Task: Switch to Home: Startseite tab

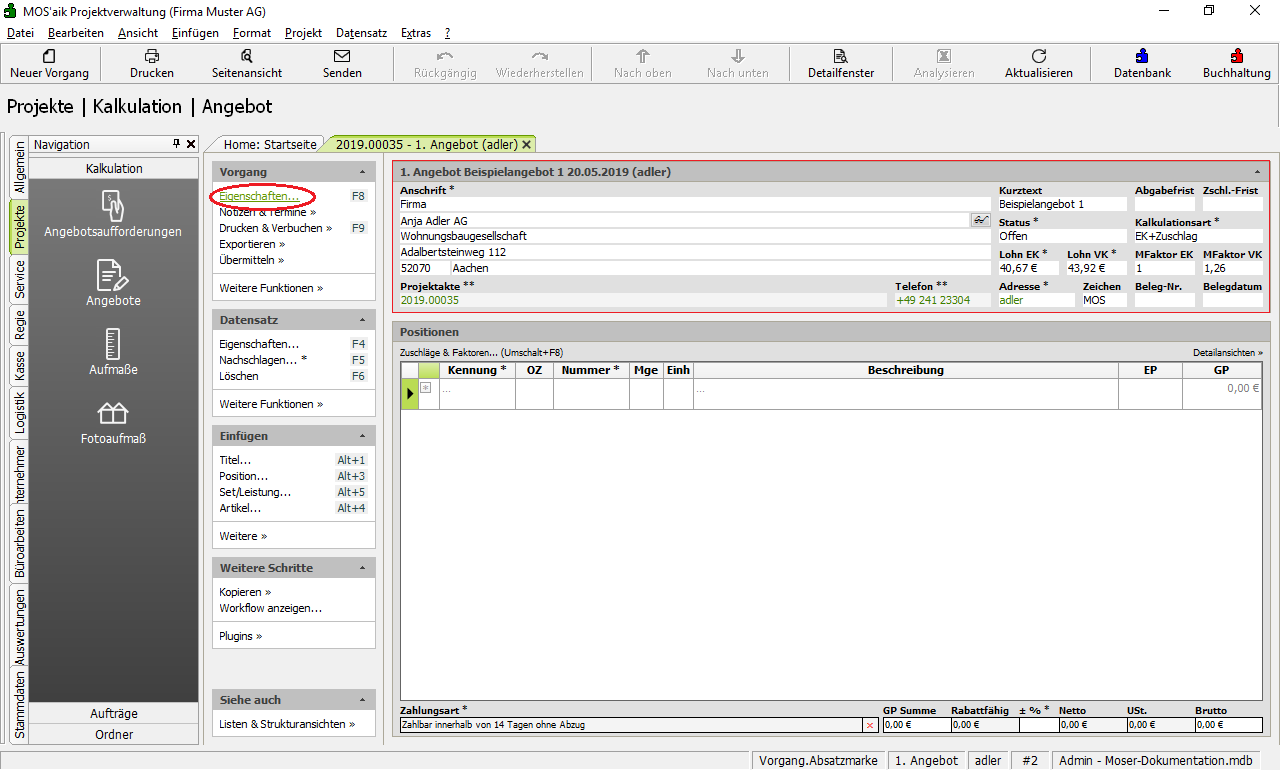Action: (269, 144)
